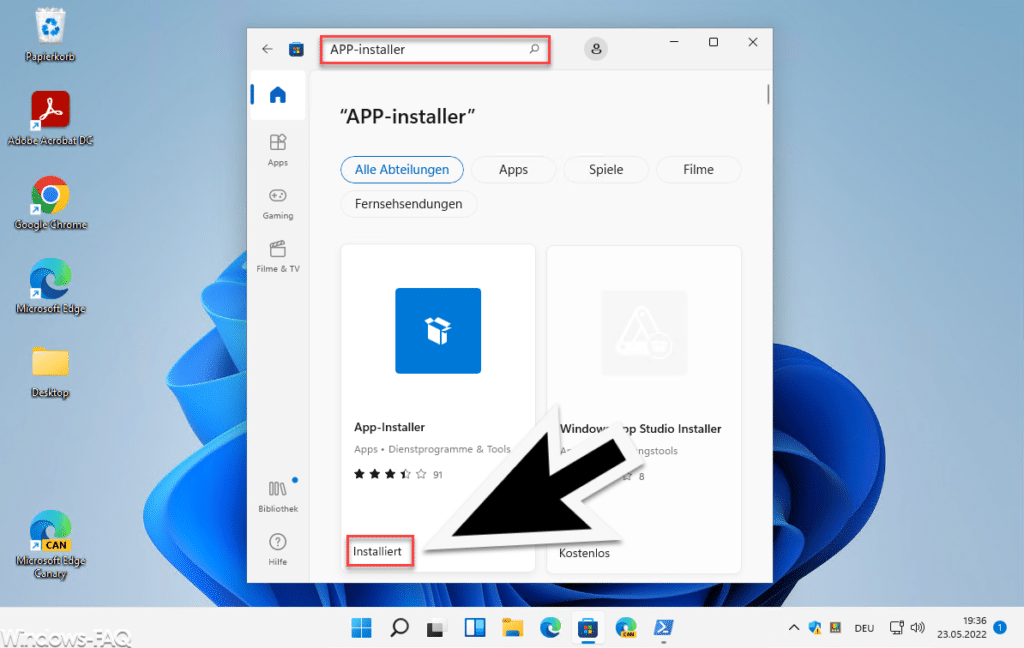Open Windows App Studio Installer thumbnail
The width and height of the screenshot is (1024, 648).
pos(644,332)
